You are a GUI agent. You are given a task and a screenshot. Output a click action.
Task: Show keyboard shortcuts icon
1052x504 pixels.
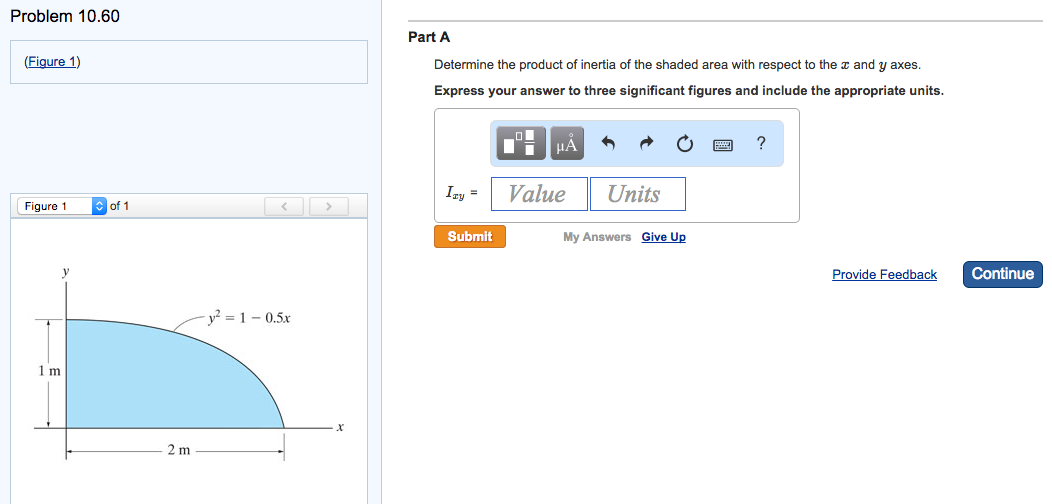[x=723, y=145]
